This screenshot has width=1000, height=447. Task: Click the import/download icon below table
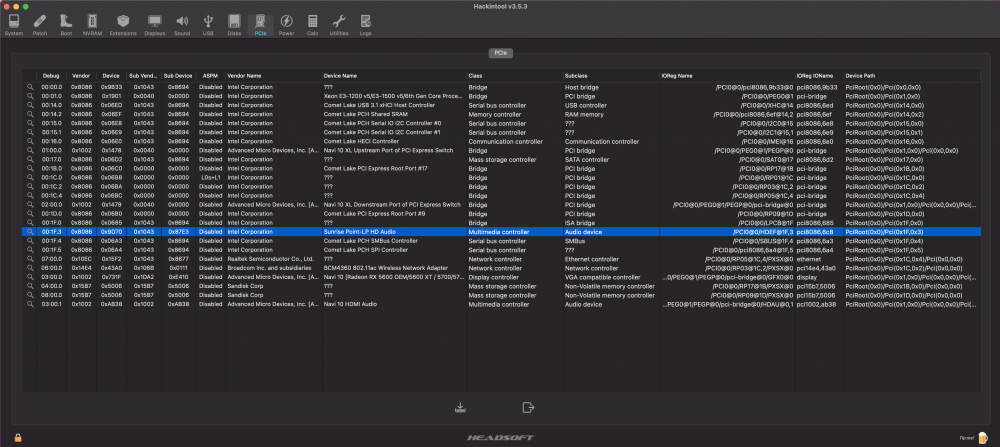point(460,407)
